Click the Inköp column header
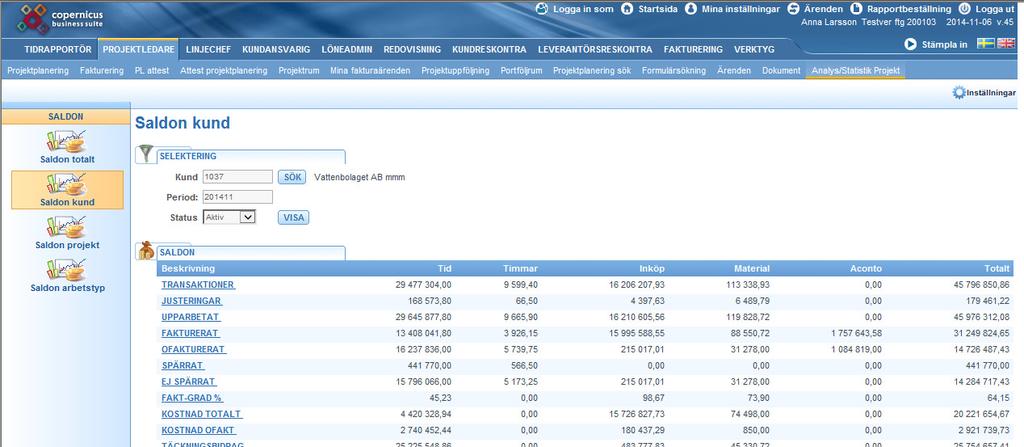 point(652,269)
